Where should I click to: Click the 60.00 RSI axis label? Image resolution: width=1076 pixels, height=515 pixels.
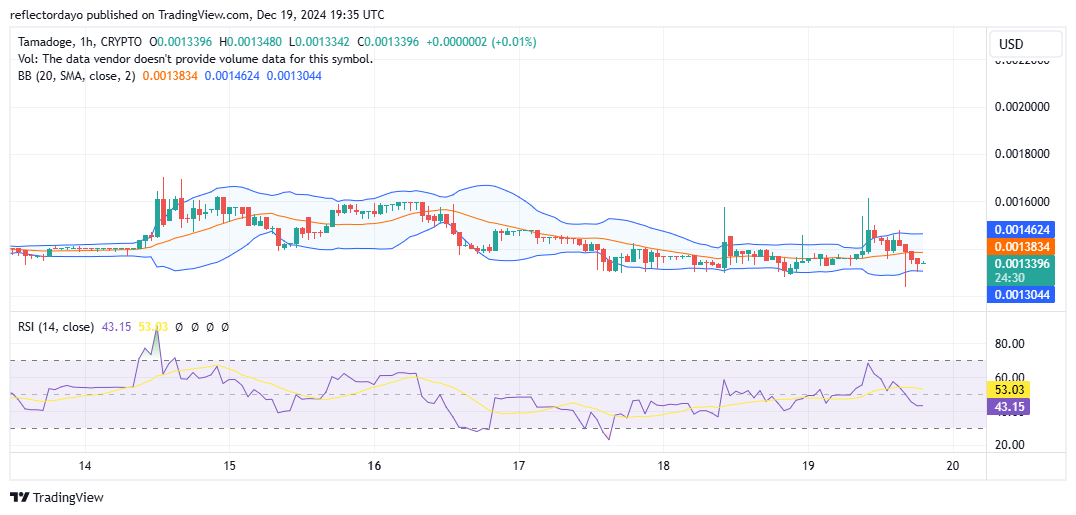(1010, 377)
